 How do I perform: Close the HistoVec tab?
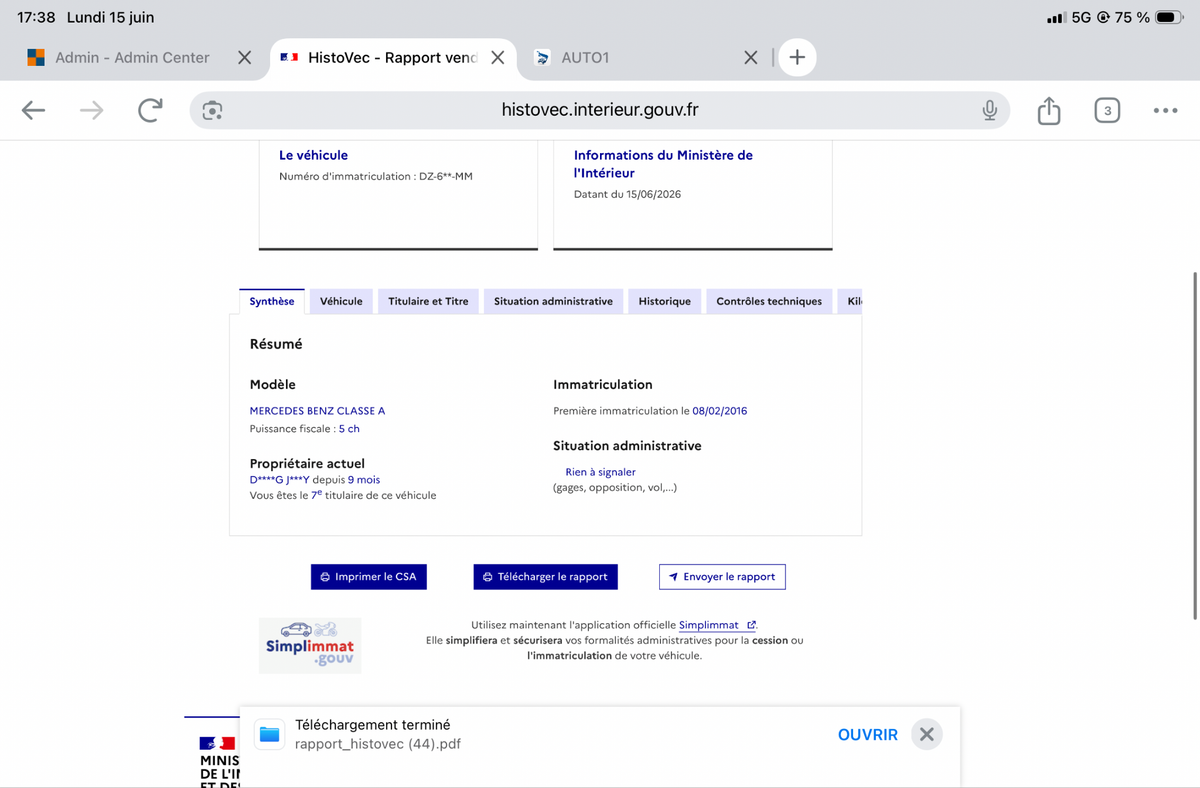coord(497,58)
